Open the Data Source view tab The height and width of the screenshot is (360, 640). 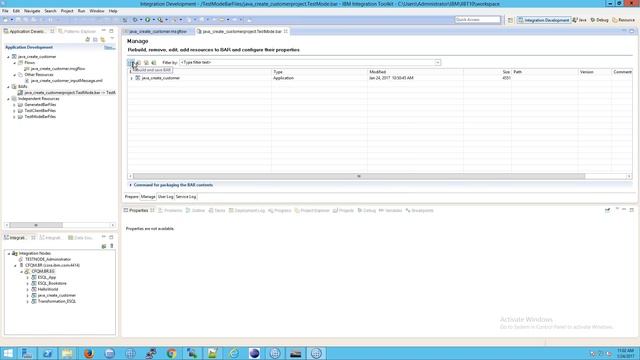click(x=81, y=238)
